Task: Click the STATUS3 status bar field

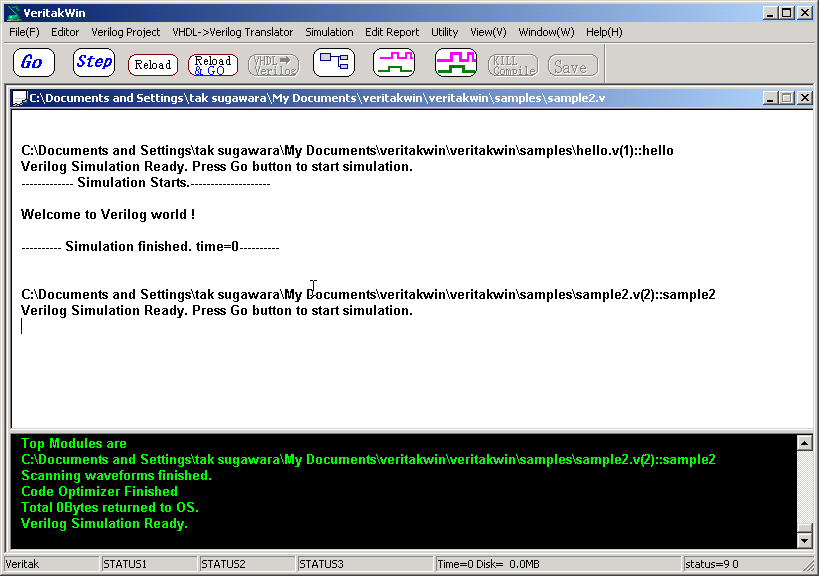Action: click(x=365, y=564)
